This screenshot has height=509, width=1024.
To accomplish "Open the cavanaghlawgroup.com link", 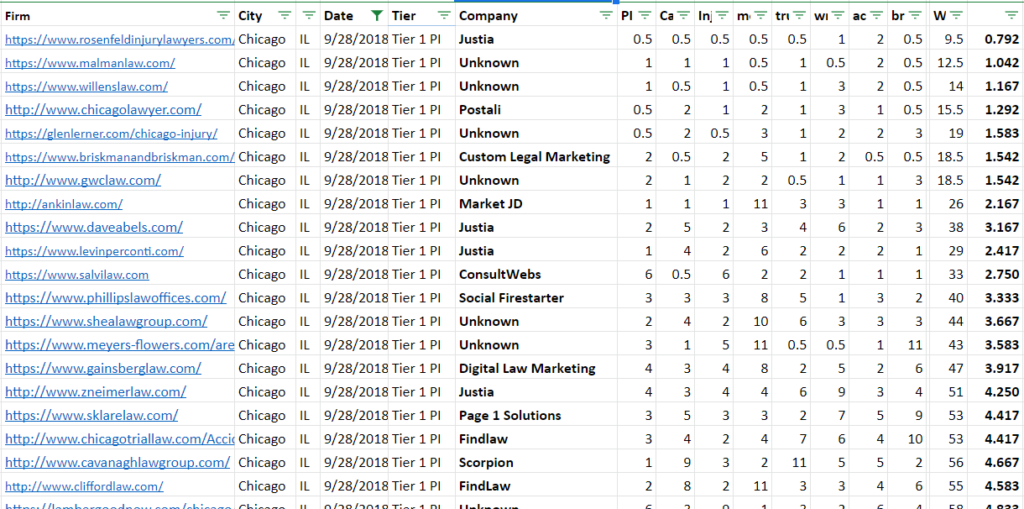I will [x=118, y=463].
